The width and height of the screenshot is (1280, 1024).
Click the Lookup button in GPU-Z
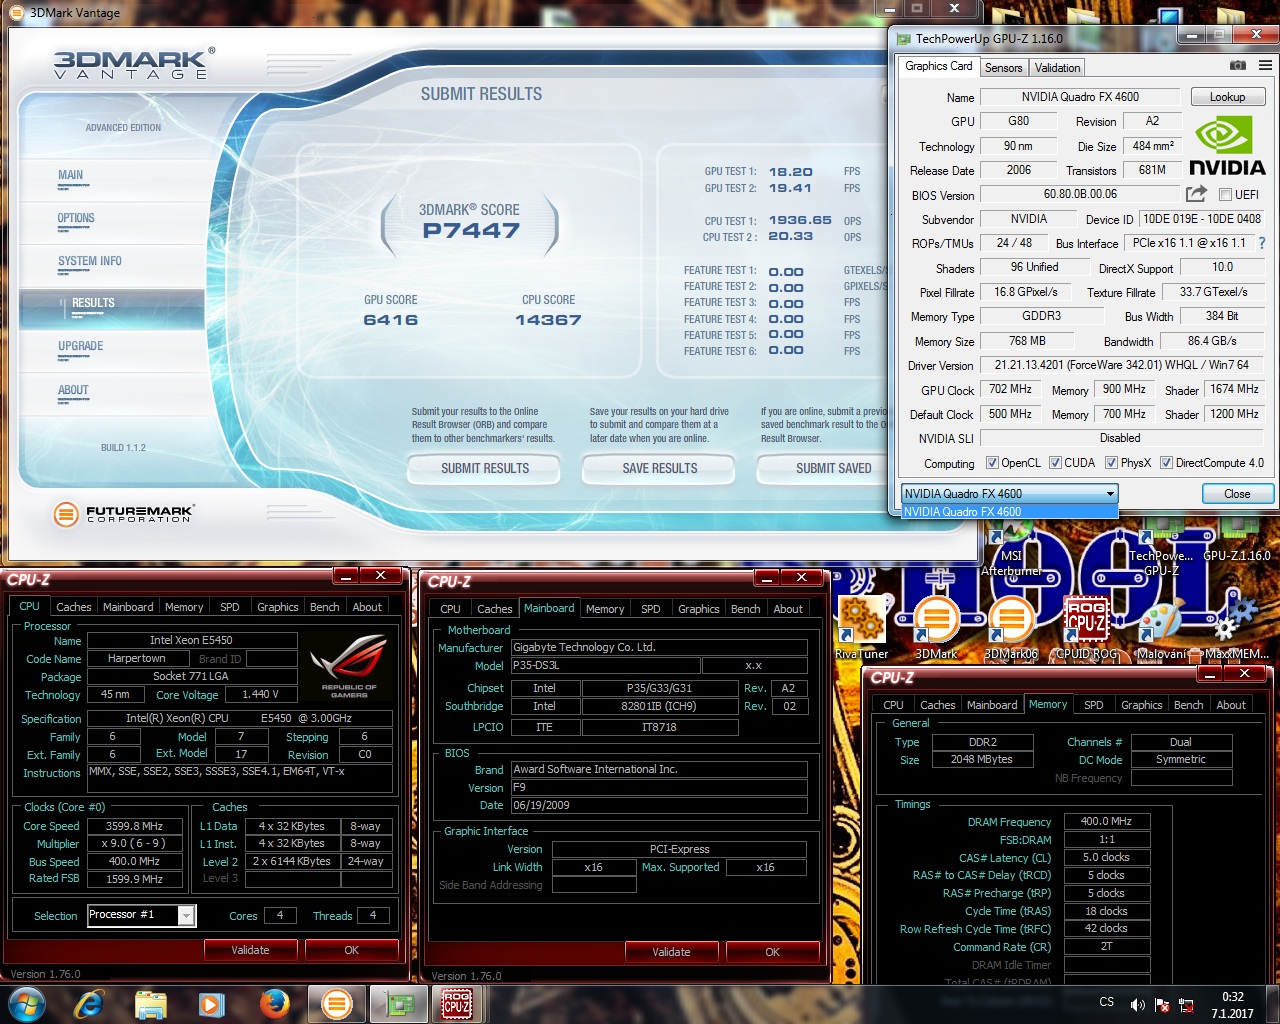(x=1228, y=97)
